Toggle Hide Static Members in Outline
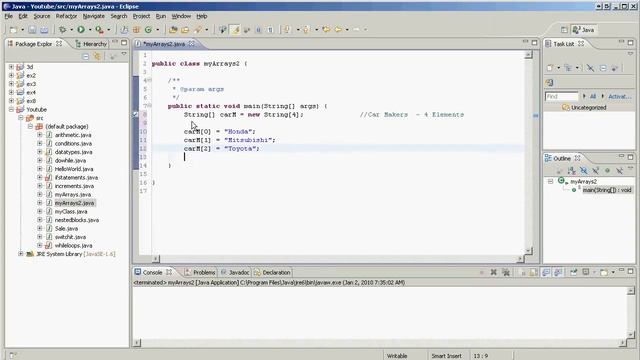The height and width of the screenshot is (360, 640). click(596, 171)
